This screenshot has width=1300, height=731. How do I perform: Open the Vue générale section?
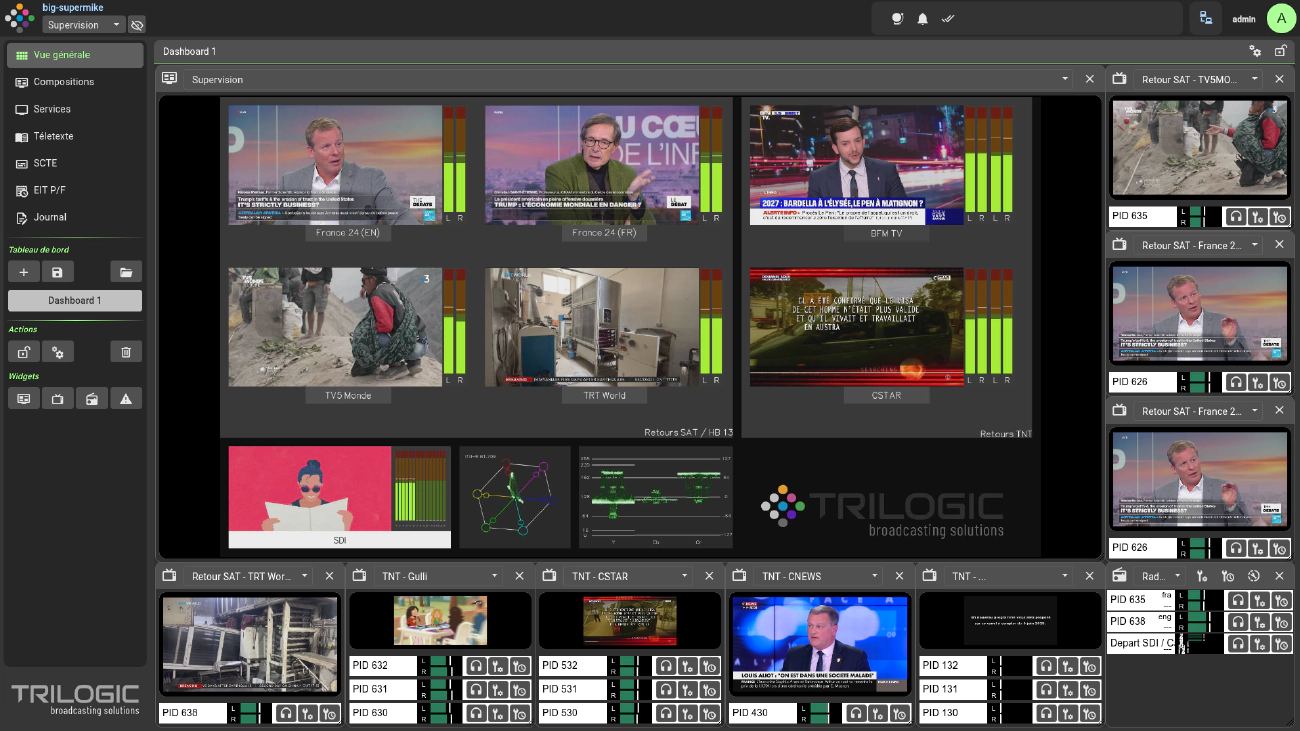click(75, 55)
